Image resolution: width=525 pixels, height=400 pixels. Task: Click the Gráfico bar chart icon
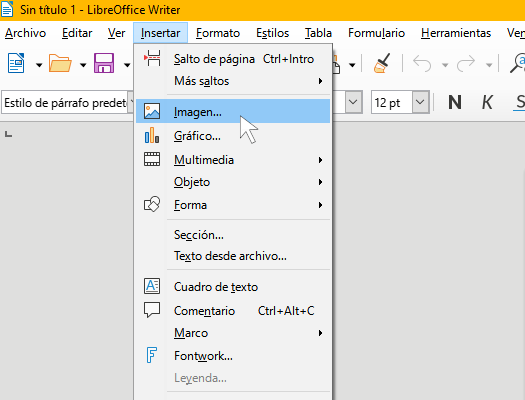(x=152, y=135)
